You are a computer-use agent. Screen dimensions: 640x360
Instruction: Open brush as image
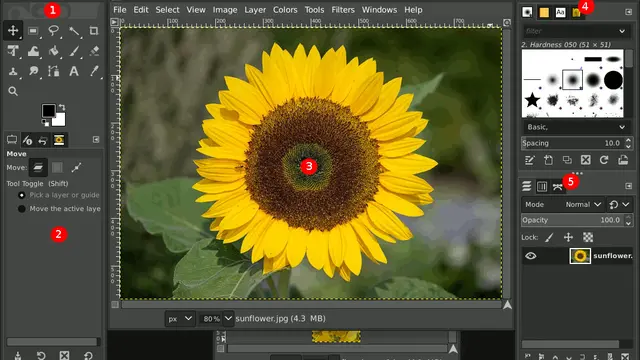[x=623, y=160]
